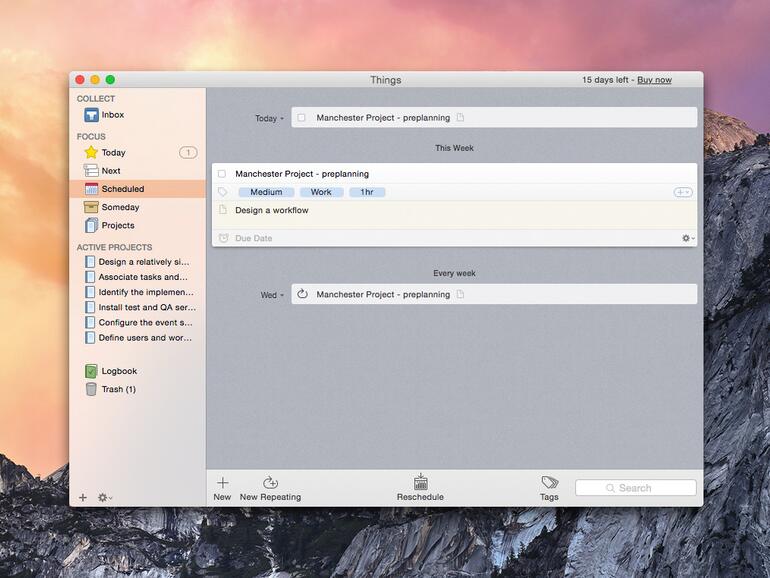
Task: Open the Wed repeat day dropdown
Action: 272,295
